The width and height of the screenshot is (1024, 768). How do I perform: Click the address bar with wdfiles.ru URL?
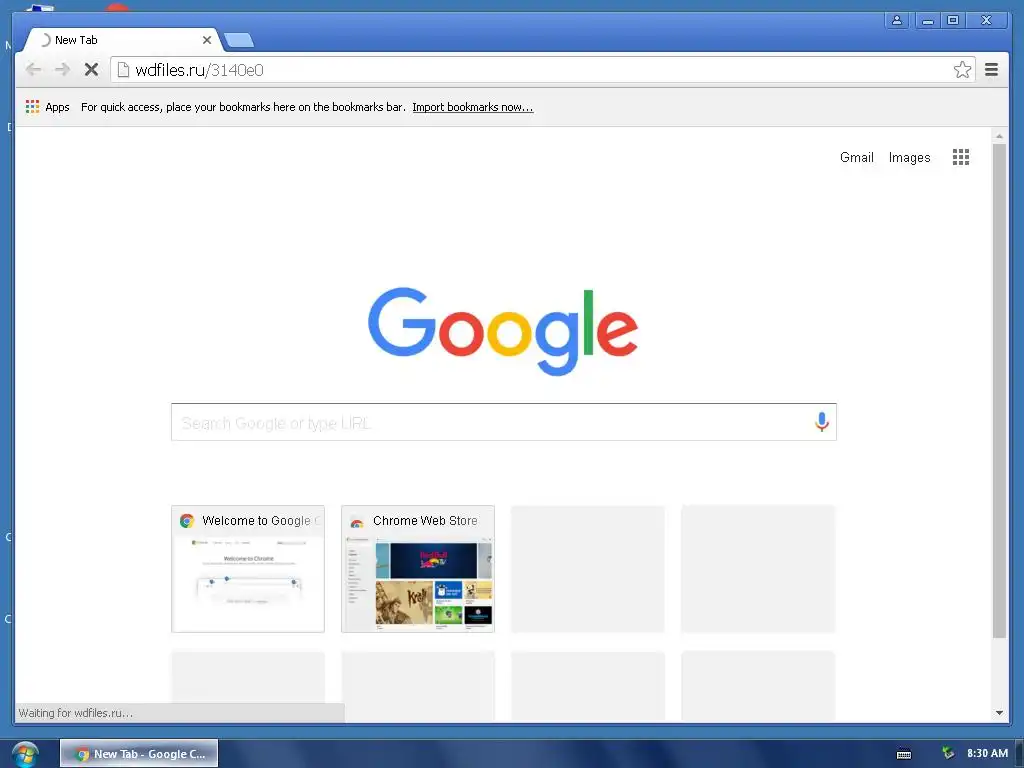[542, 70]
